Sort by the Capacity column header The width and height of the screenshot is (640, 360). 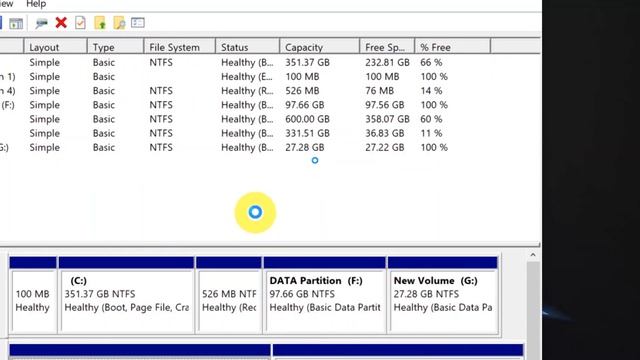tap(320, 47)
